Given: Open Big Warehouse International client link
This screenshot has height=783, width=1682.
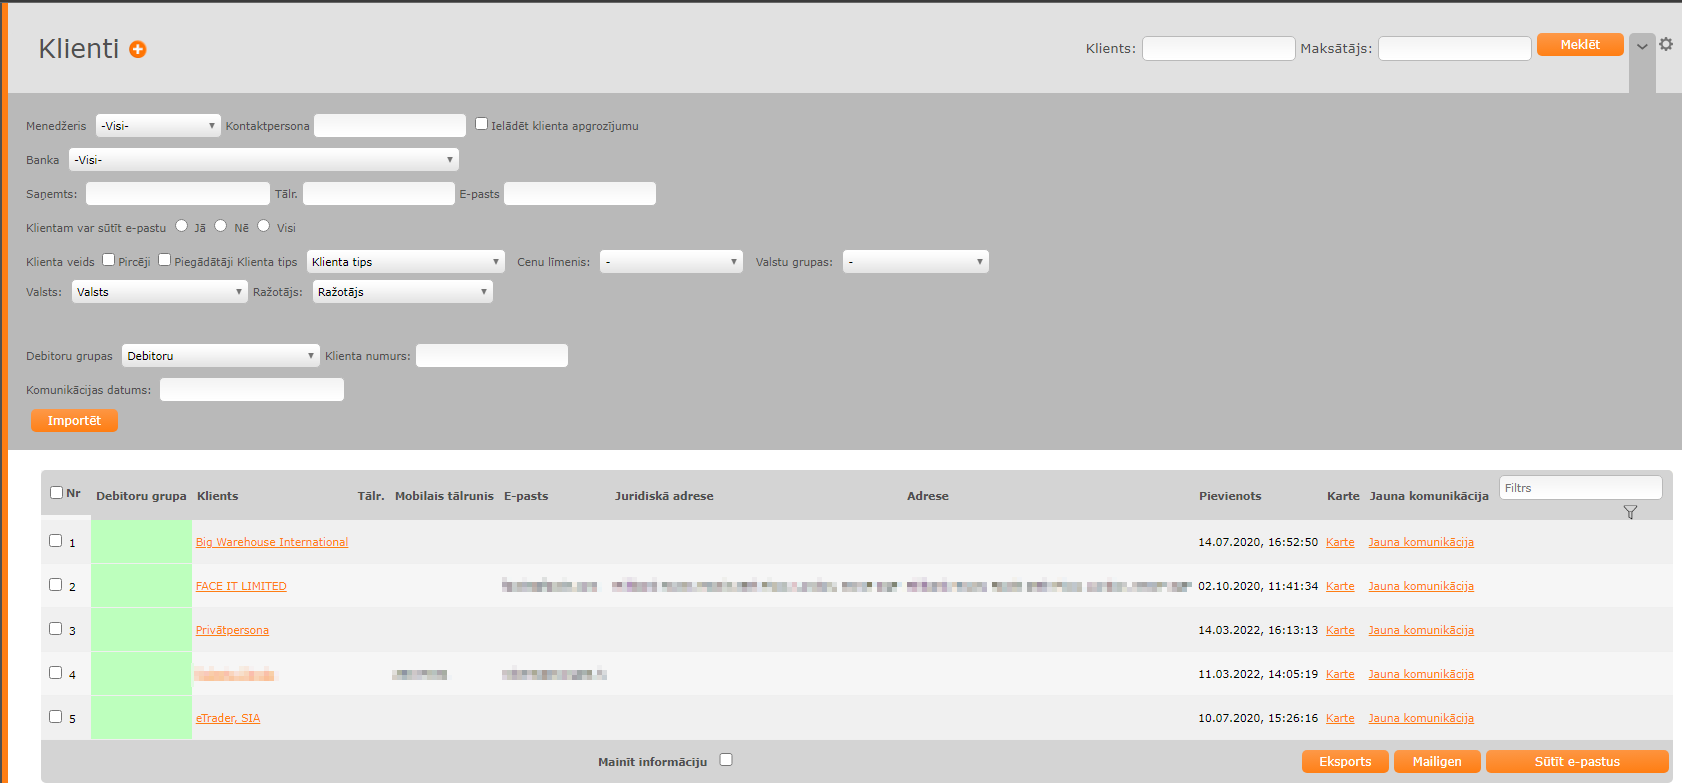Looking at the screenshot, I should pyautogui.click(x=272, y=542).
